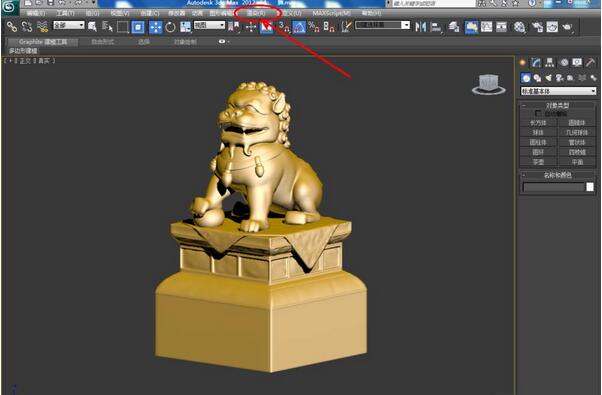This screenshot has width=602, height=395.
Task: Select the Shapes category icon
Action: (x=538, y=78)
